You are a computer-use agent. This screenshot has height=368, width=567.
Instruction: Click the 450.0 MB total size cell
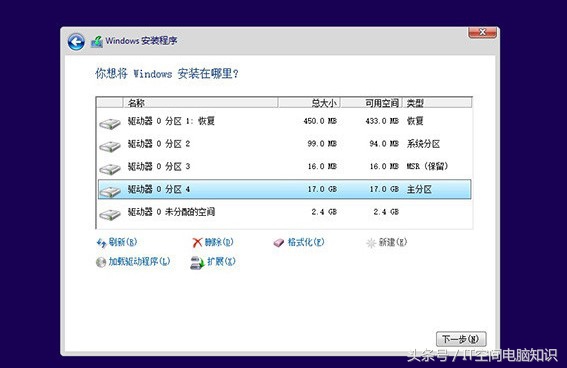pyautogui.click(x=320, y=121)
